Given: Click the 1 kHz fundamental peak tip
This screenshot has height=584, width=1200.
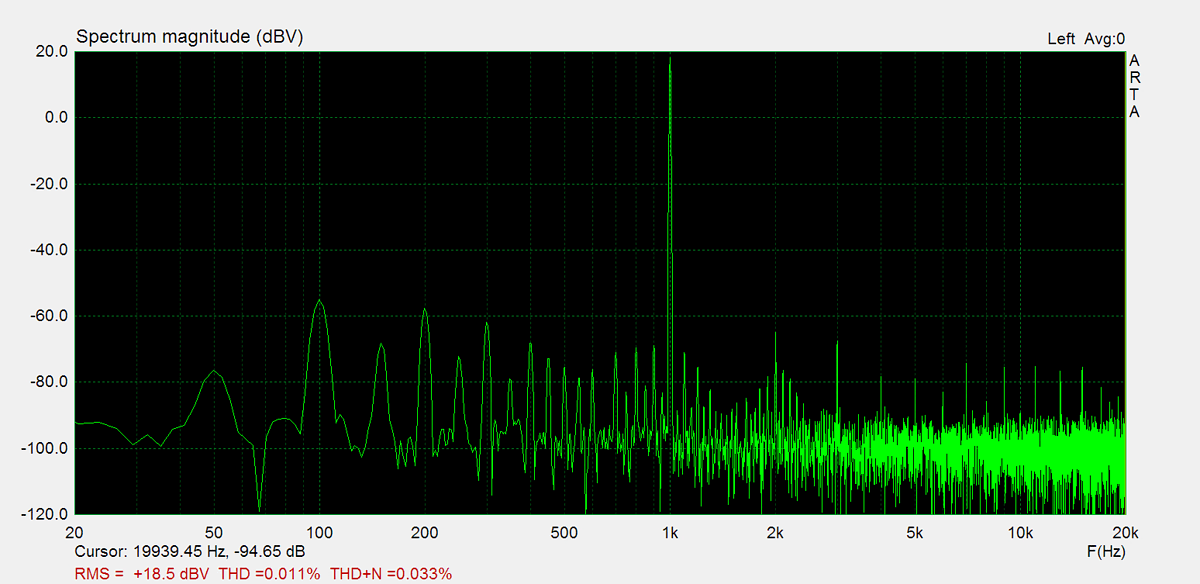Looking at the screenshot, I should pos(670,58).
